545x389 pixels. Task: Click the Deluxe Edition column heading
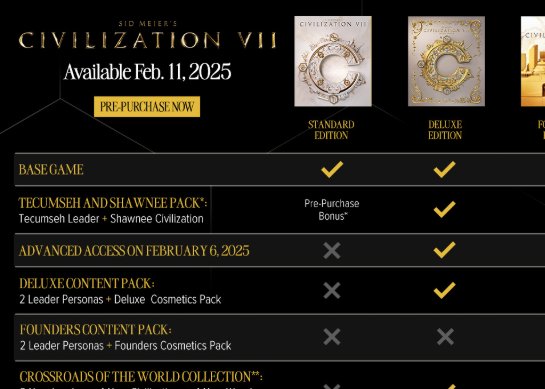(x=445, y=130)
